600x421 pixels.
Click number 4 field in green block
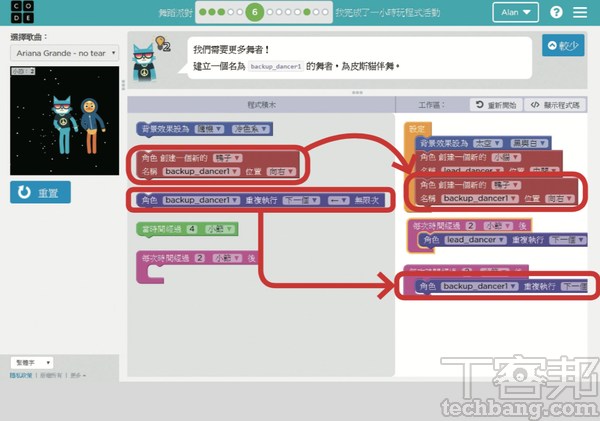pos(192,229)
